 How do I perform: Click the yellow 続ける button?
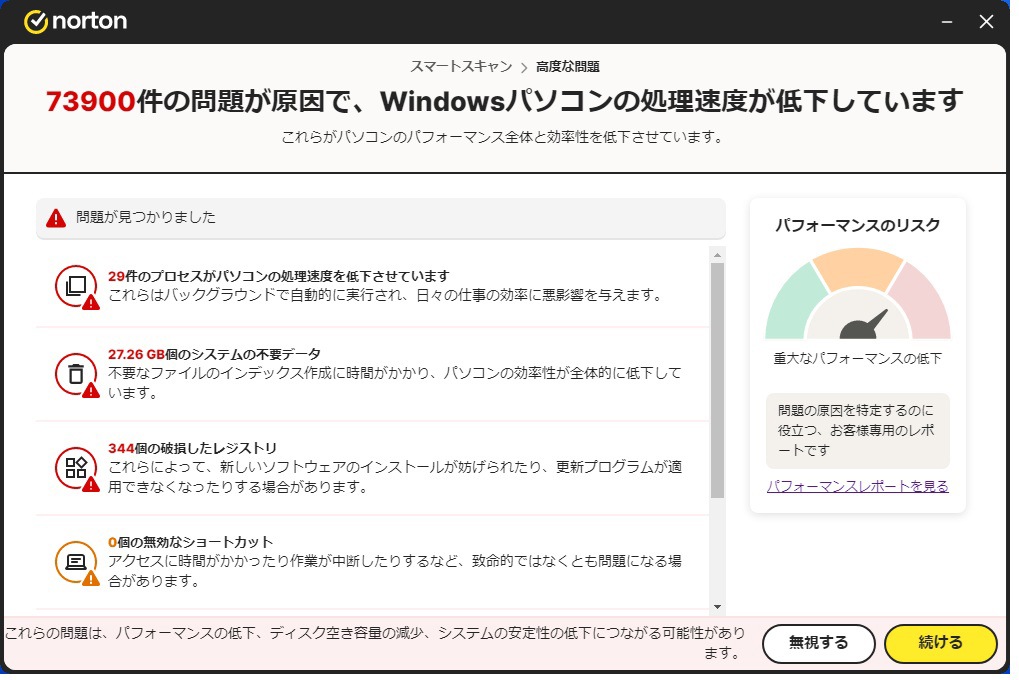click(x=940, y=643)
